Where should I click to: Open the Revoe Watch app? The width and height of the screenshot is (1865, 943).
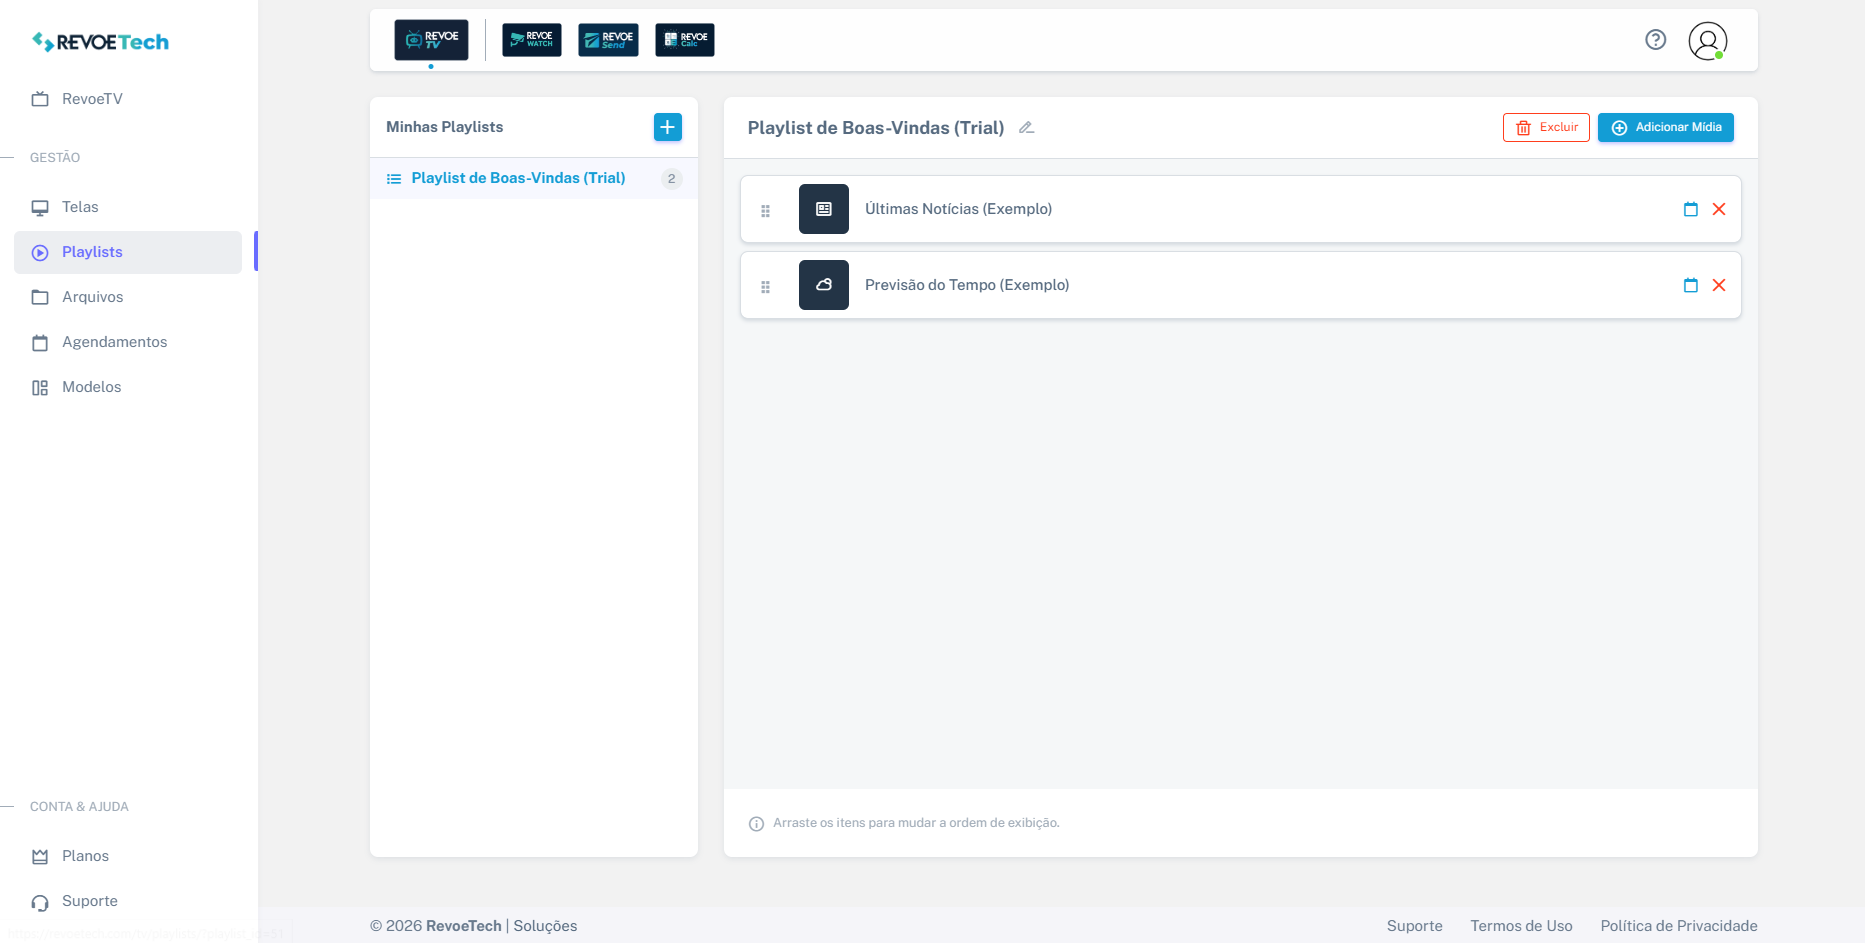(x=531, y=40)
